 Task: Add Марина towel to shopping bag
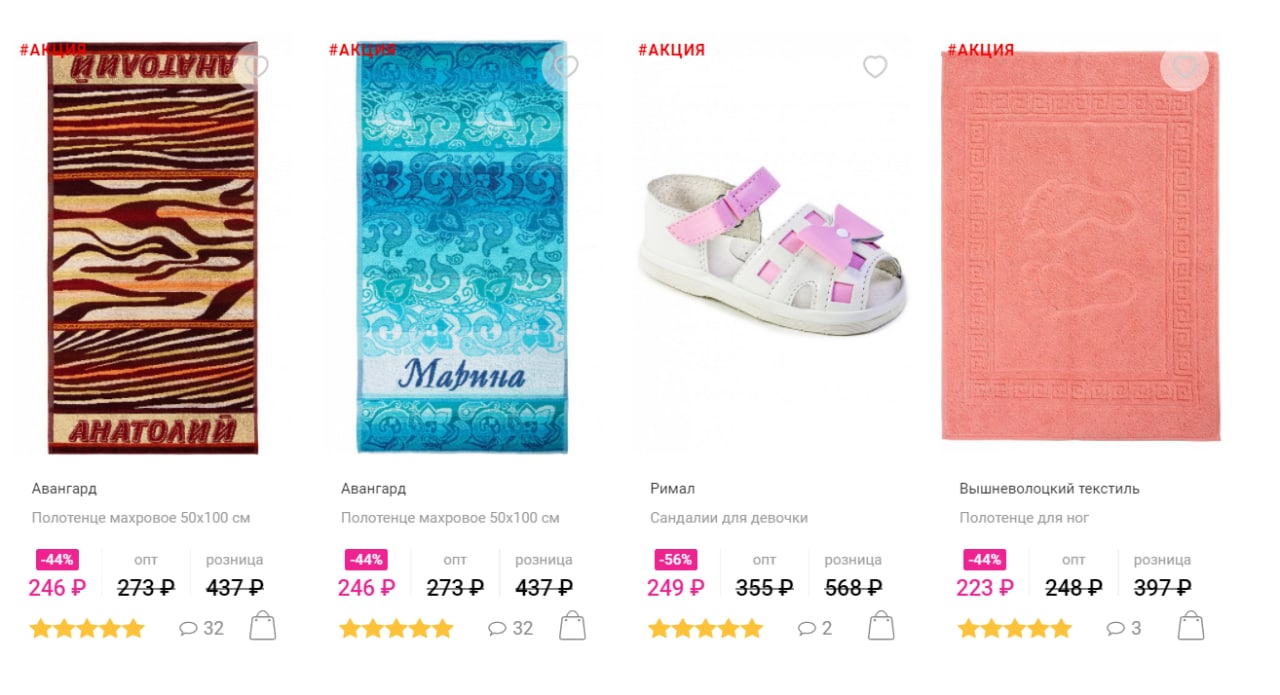(572, 626)
